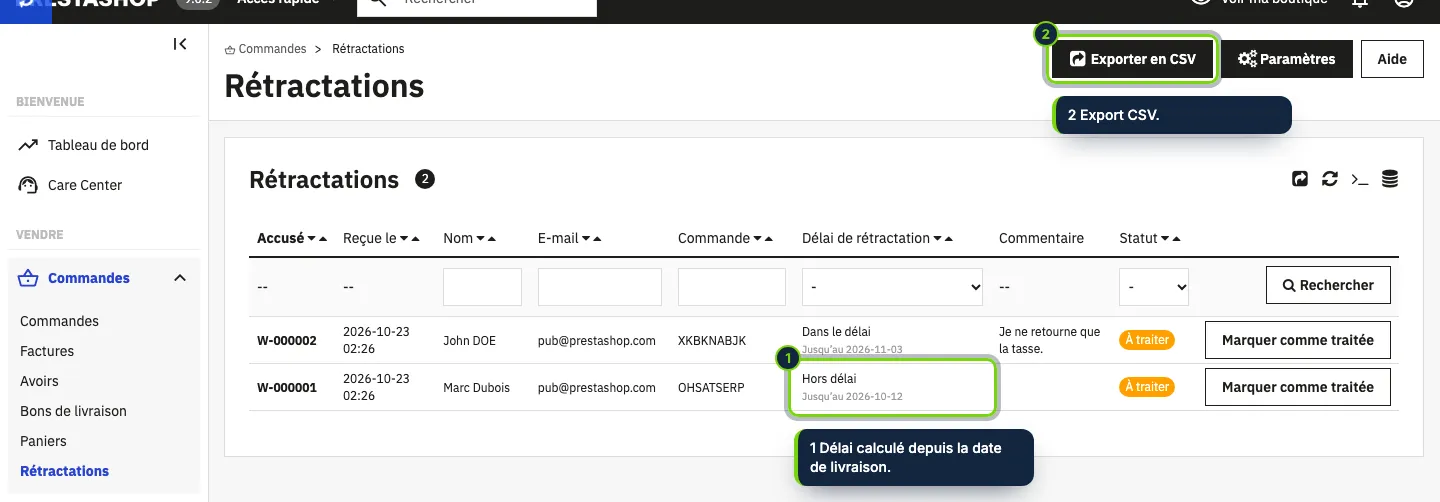1440x502 pixels.
Task: Click the breadcrumb Commandes basket icon
Action: [x=230, y=49]
